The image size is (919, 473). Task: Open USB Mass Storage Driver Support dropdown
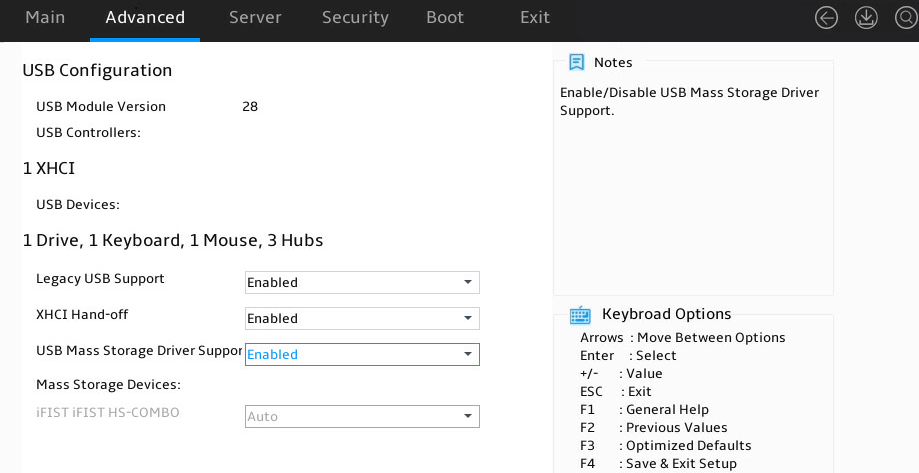coord(362,355)
